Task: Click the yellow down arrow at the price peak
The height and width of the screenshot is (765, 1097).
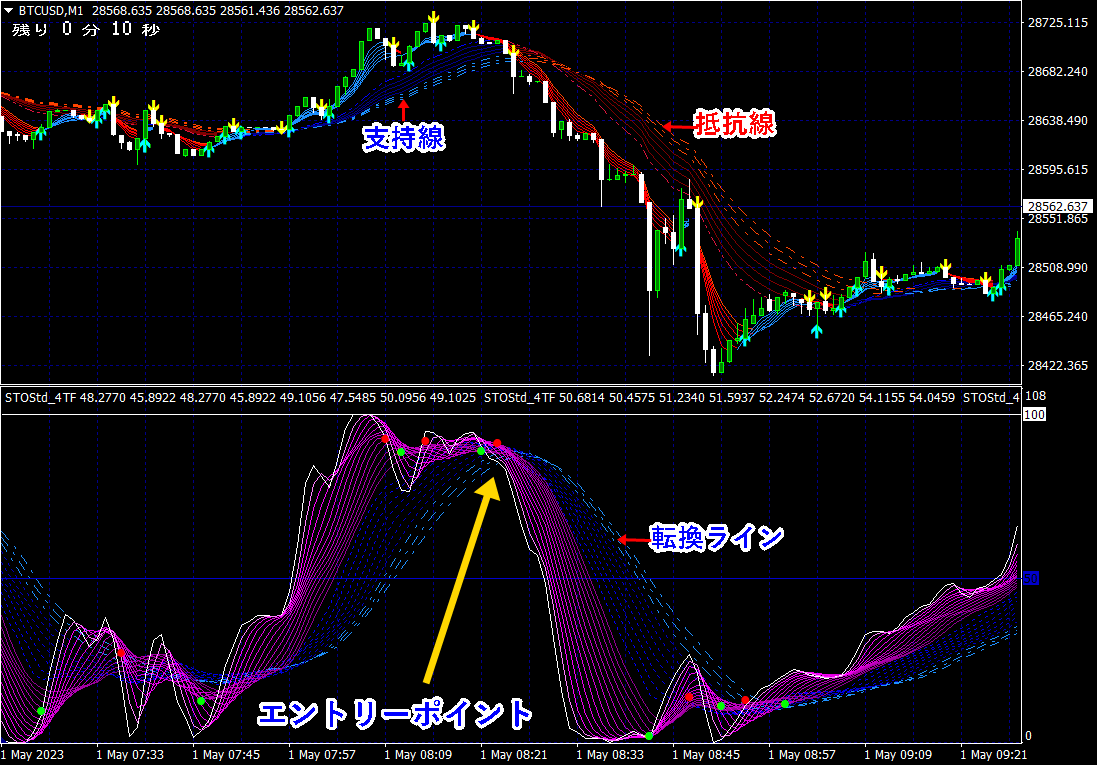Action: (x=434, y=19)
